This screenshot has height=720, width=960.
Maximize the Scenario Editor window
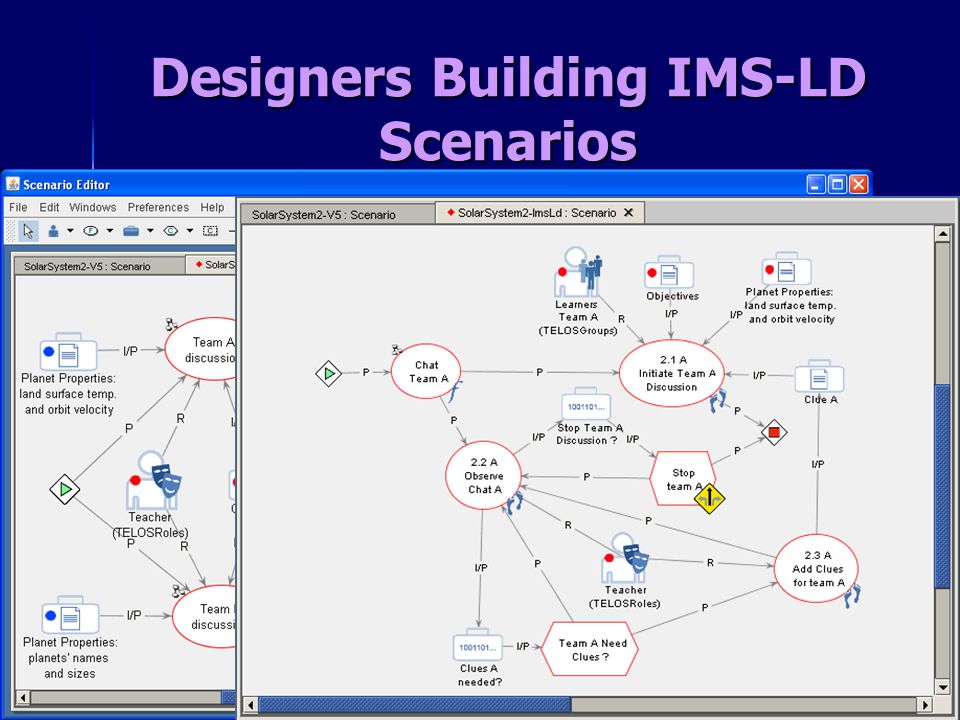pyautogui.click(x=837, y=184)
